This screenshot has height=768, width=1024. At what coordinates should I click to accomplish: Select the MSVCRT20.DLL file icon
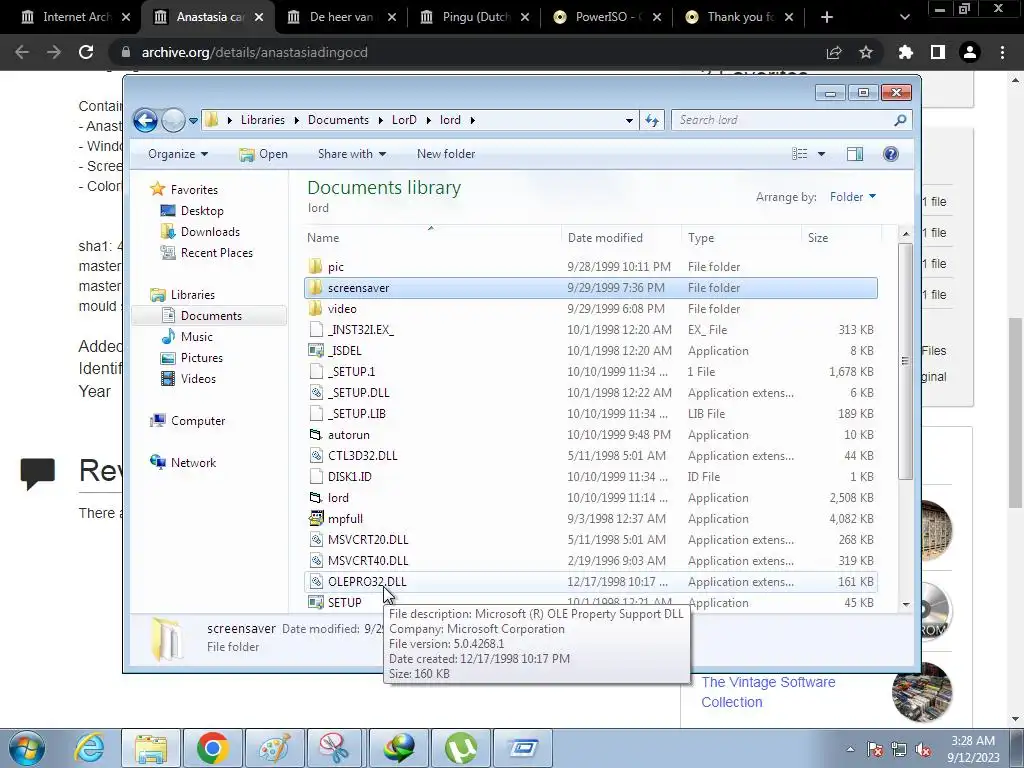pyautogui.click(x=316, y=539)
